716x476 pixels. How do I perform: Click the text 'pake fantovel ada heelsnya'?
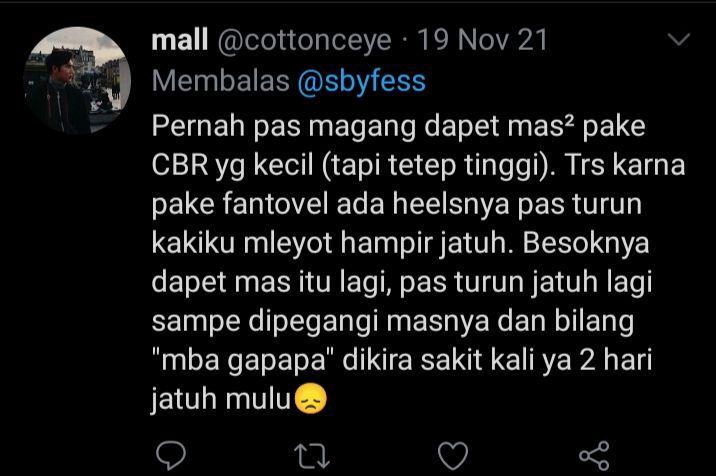(x=331, y=204)
